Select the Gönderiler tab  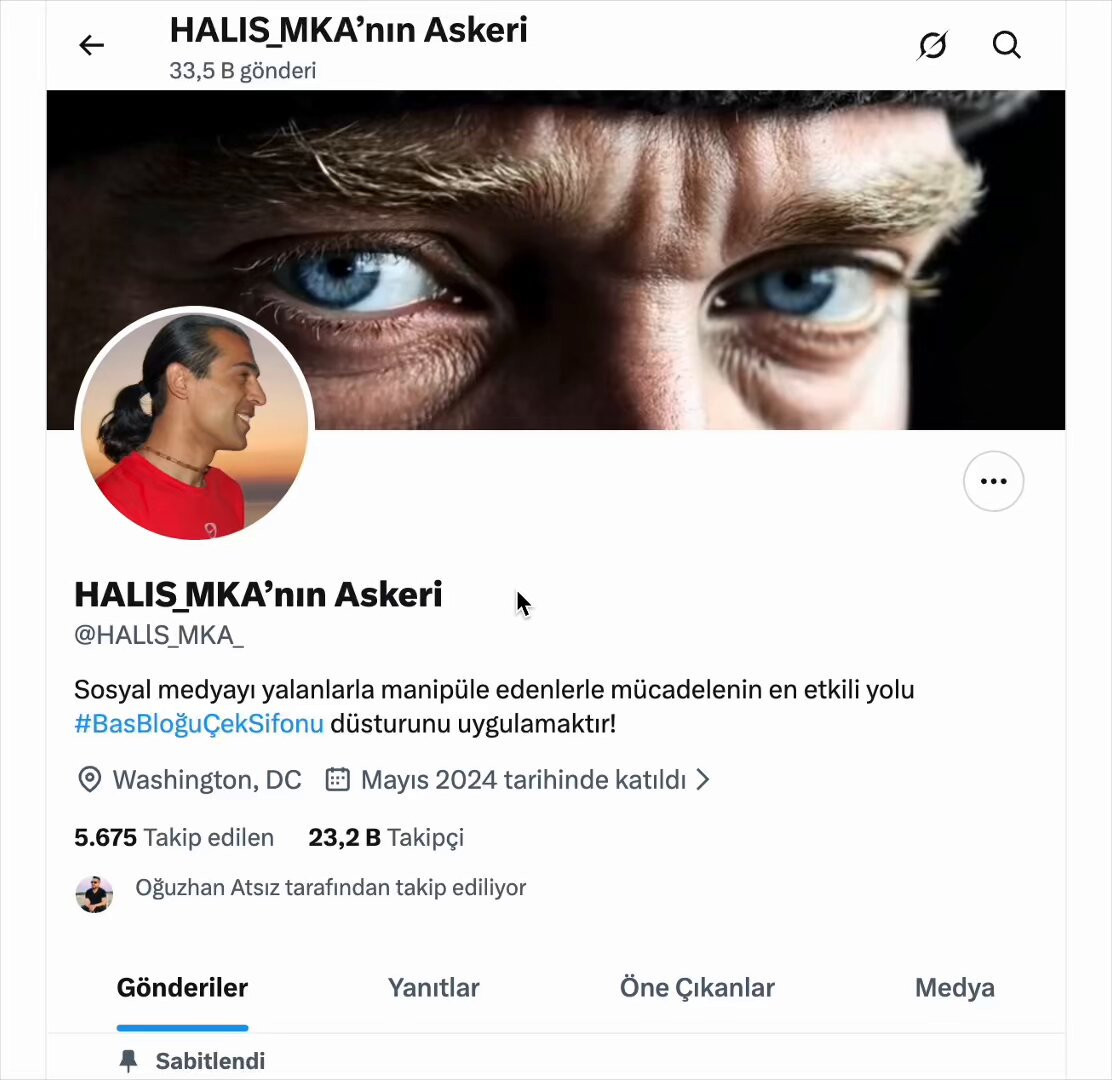(182, 987)
